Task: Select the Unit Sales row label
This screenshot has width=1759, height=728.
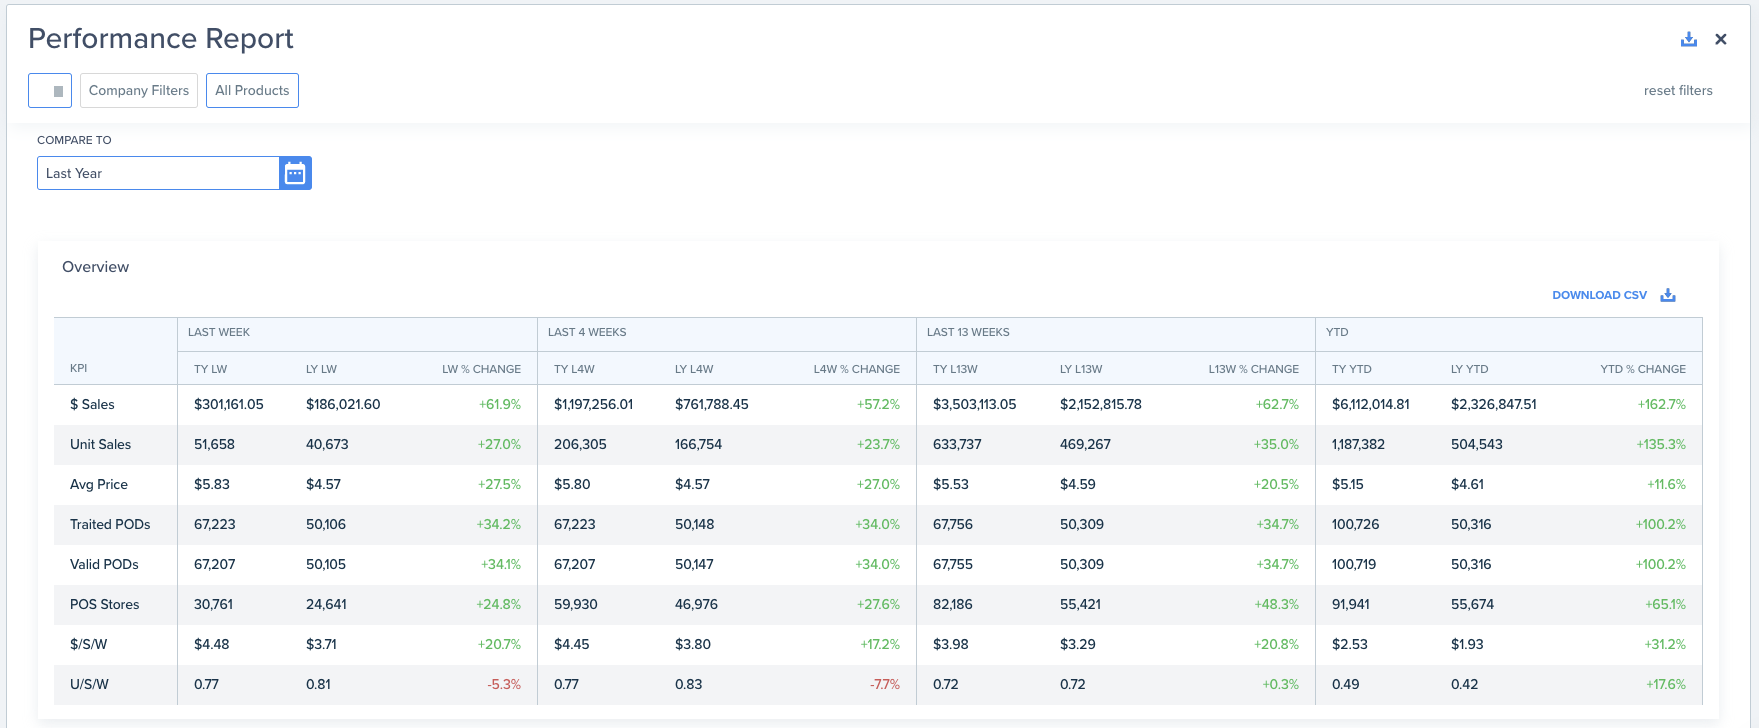Action: [x=100, y=444]
